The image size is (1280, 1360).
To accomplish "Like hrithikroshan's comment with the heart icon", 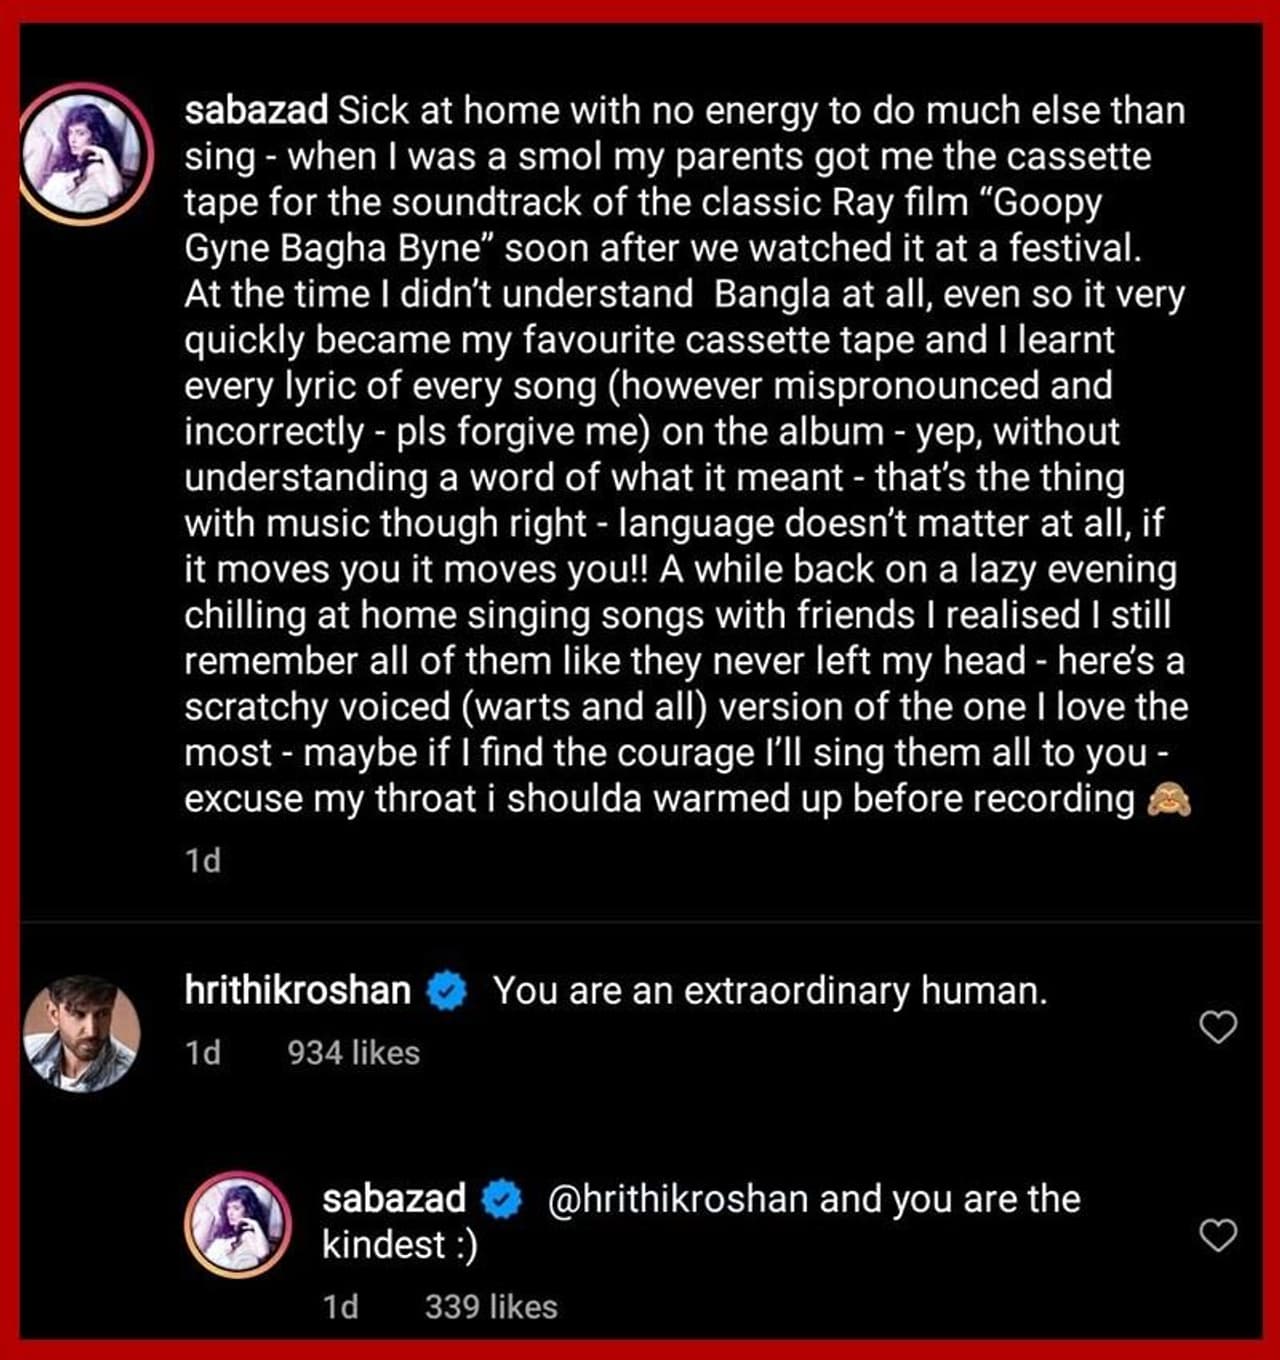I will coord(1217,1027).
